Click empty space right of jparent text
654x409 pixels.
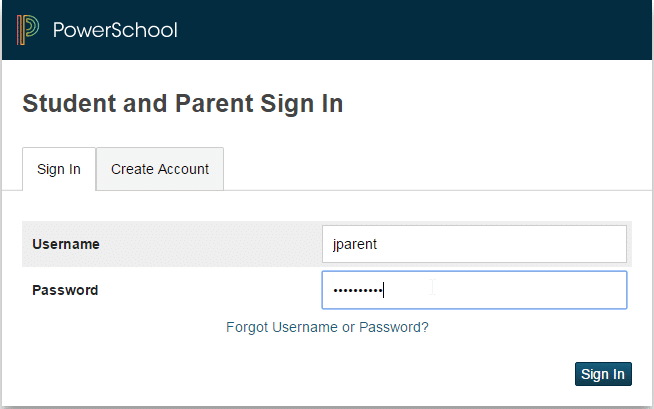click(501, 244)
